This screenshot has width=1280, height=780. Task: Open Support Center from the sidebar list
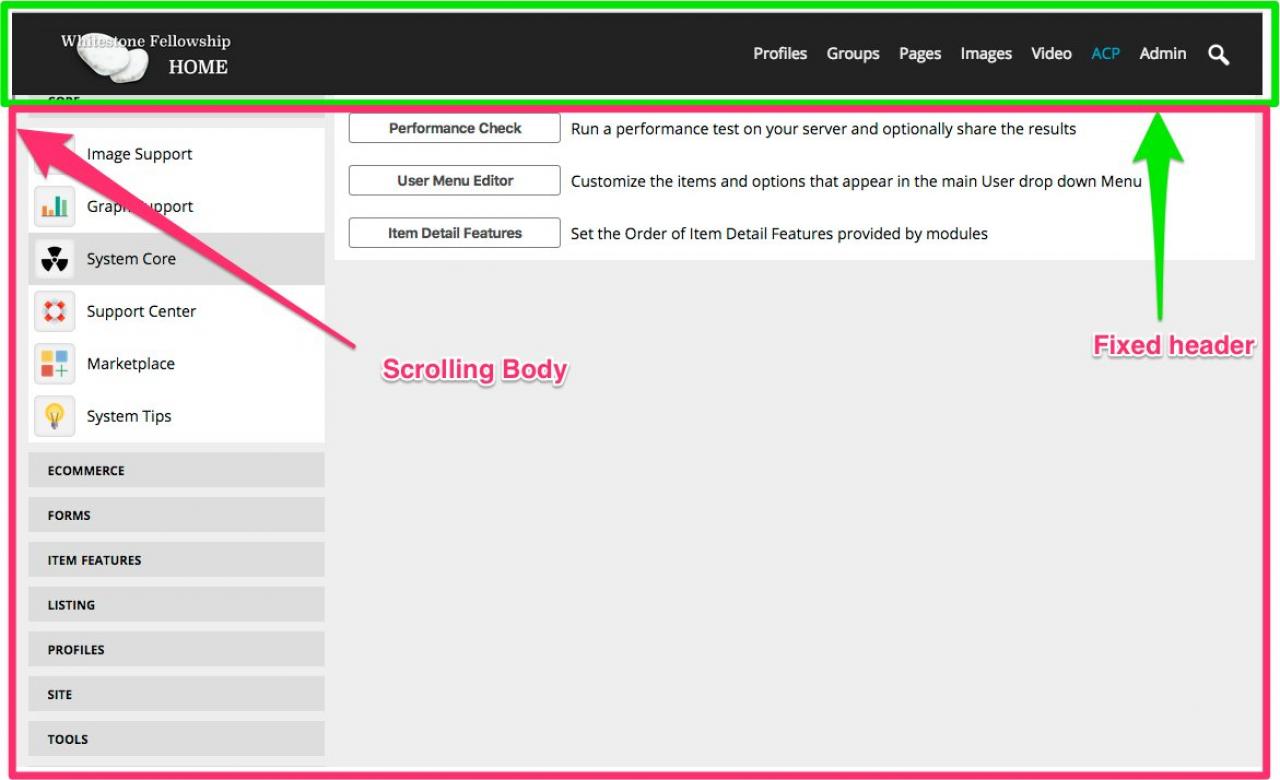(141, 311)
